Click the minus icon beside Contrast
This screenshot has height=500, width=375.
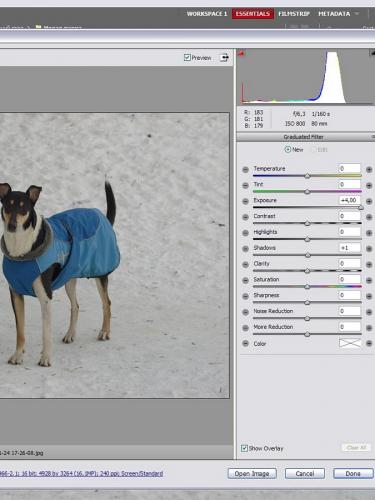pos(245,217)
